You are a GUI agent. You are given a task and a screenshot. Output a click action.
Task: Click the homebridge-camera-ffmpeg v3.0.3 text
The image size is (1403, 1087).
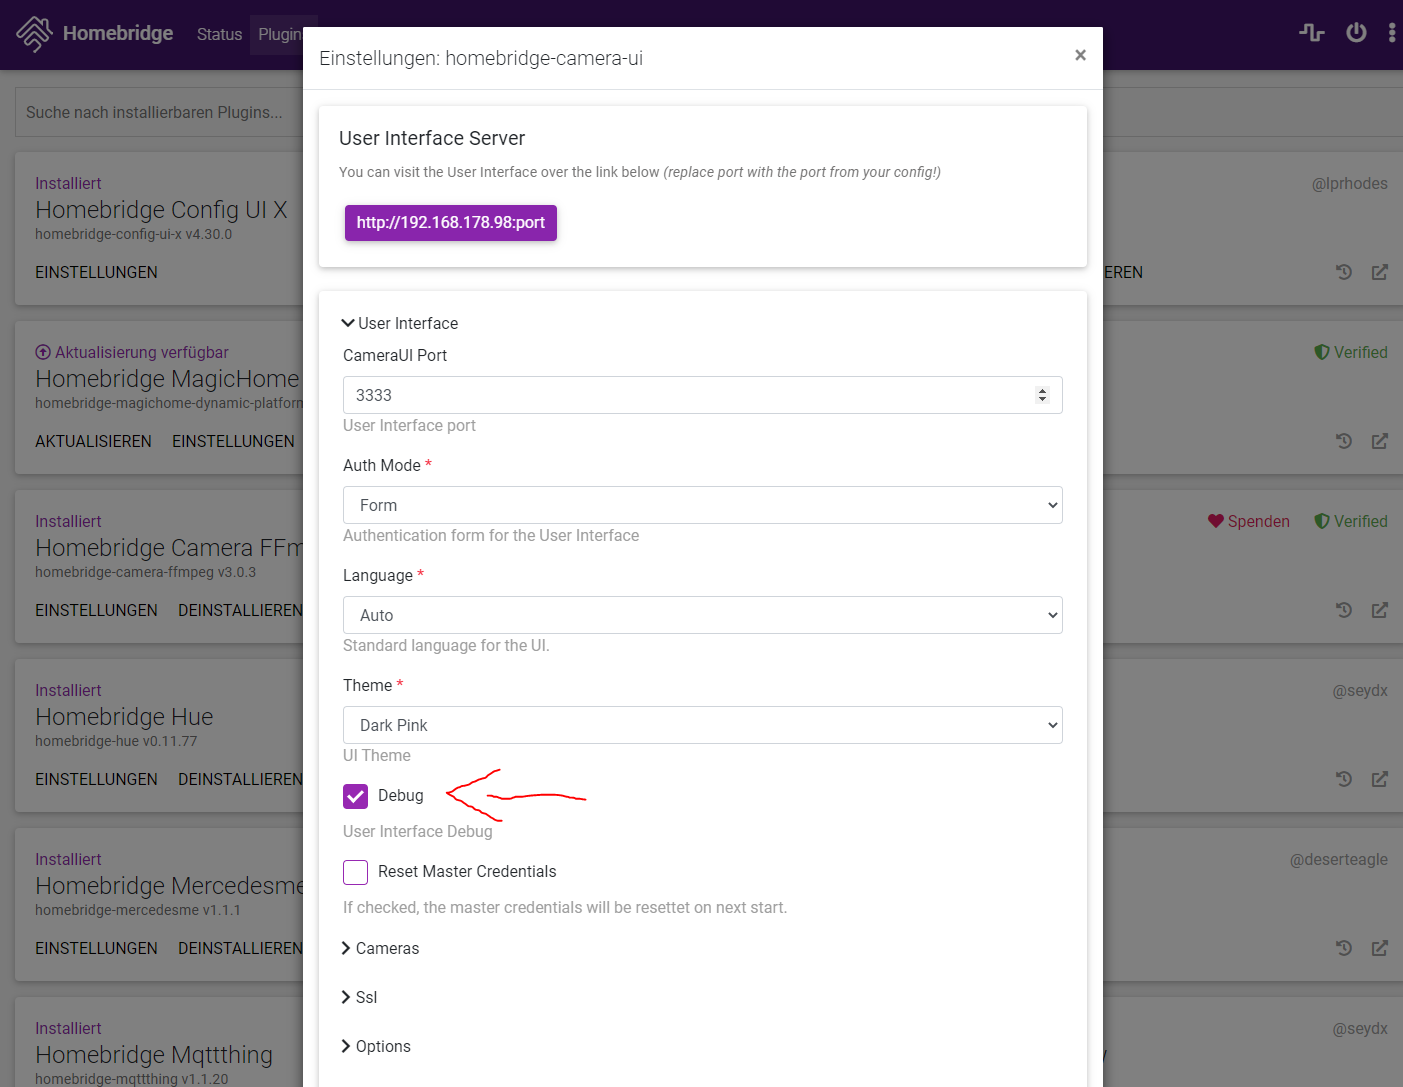pyautogui.click(x=145, y=572)
